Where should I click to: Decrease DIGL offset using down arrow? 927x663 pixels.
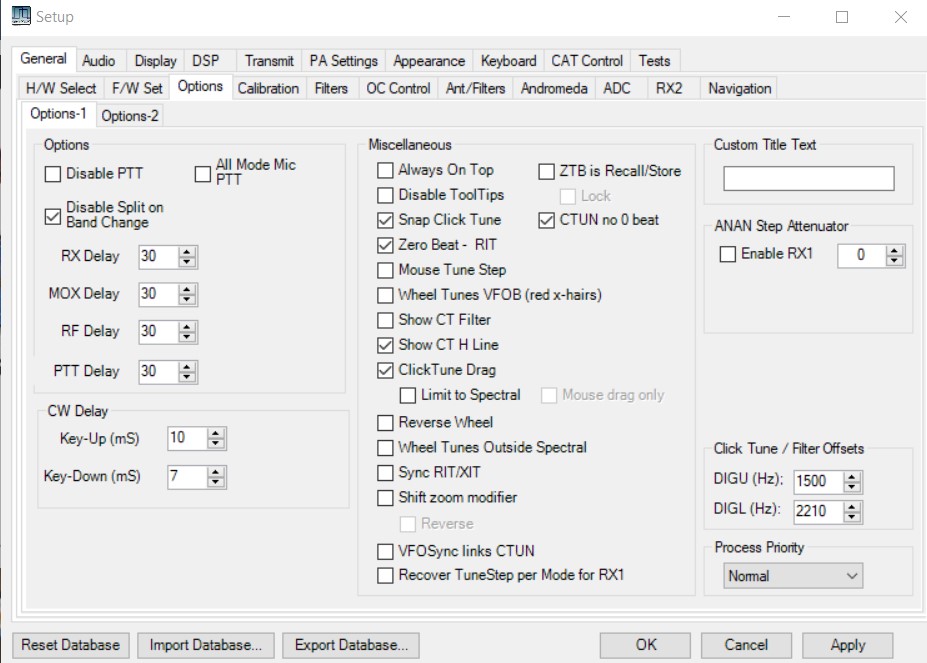pos(851,517)
